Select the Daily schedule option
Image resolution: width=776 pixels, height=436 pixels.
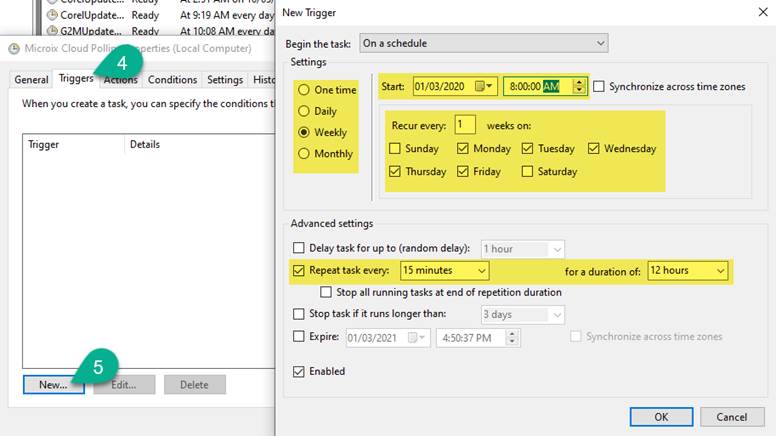(x=304, y=111)
